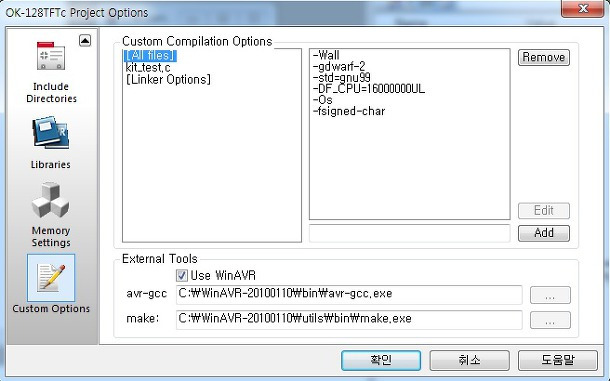Select the -Wall compilation option

(x=326, y=55)
